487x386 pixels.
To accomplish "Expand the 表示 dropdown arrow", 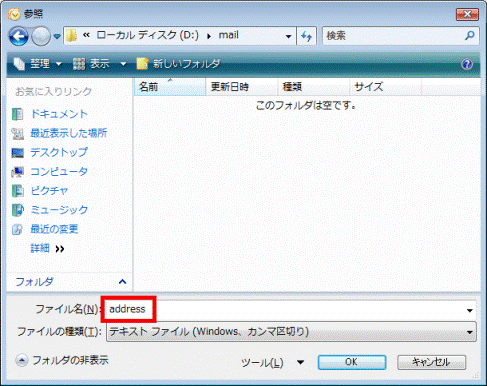I will [x=123, y=63].
